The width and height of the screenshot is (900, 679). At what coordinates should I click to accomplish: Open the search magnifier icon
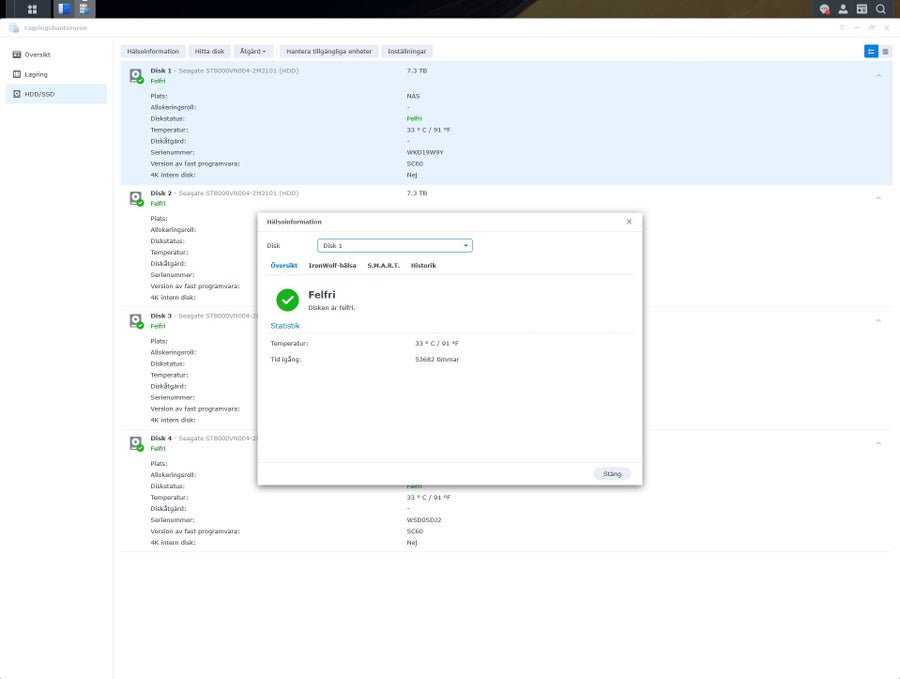880,9
